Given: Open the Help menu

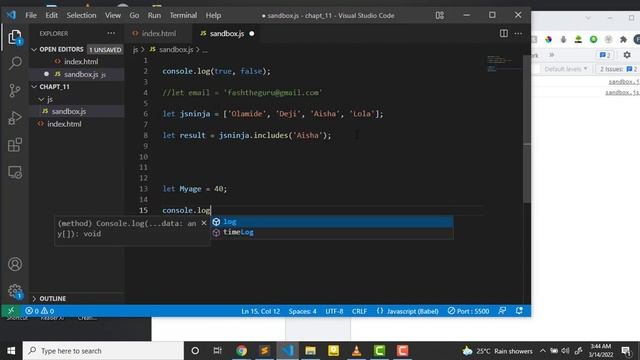Looking at the screenshot, I should tap(213, 16).
